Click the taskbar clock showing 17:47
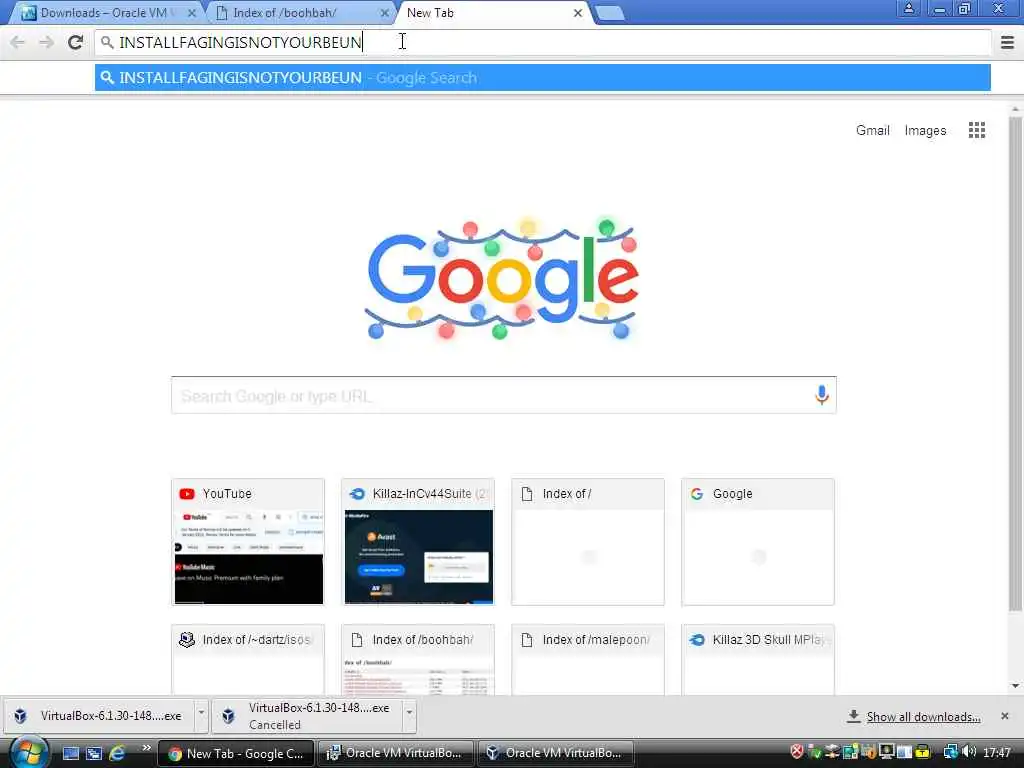 click(997, 753)
